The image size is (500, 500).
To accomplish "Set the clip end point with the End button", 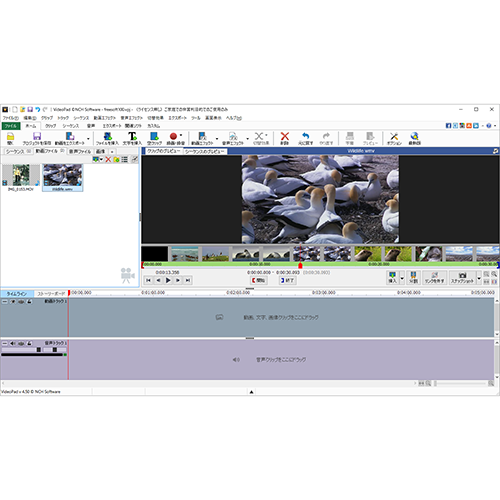I will 288,280.
